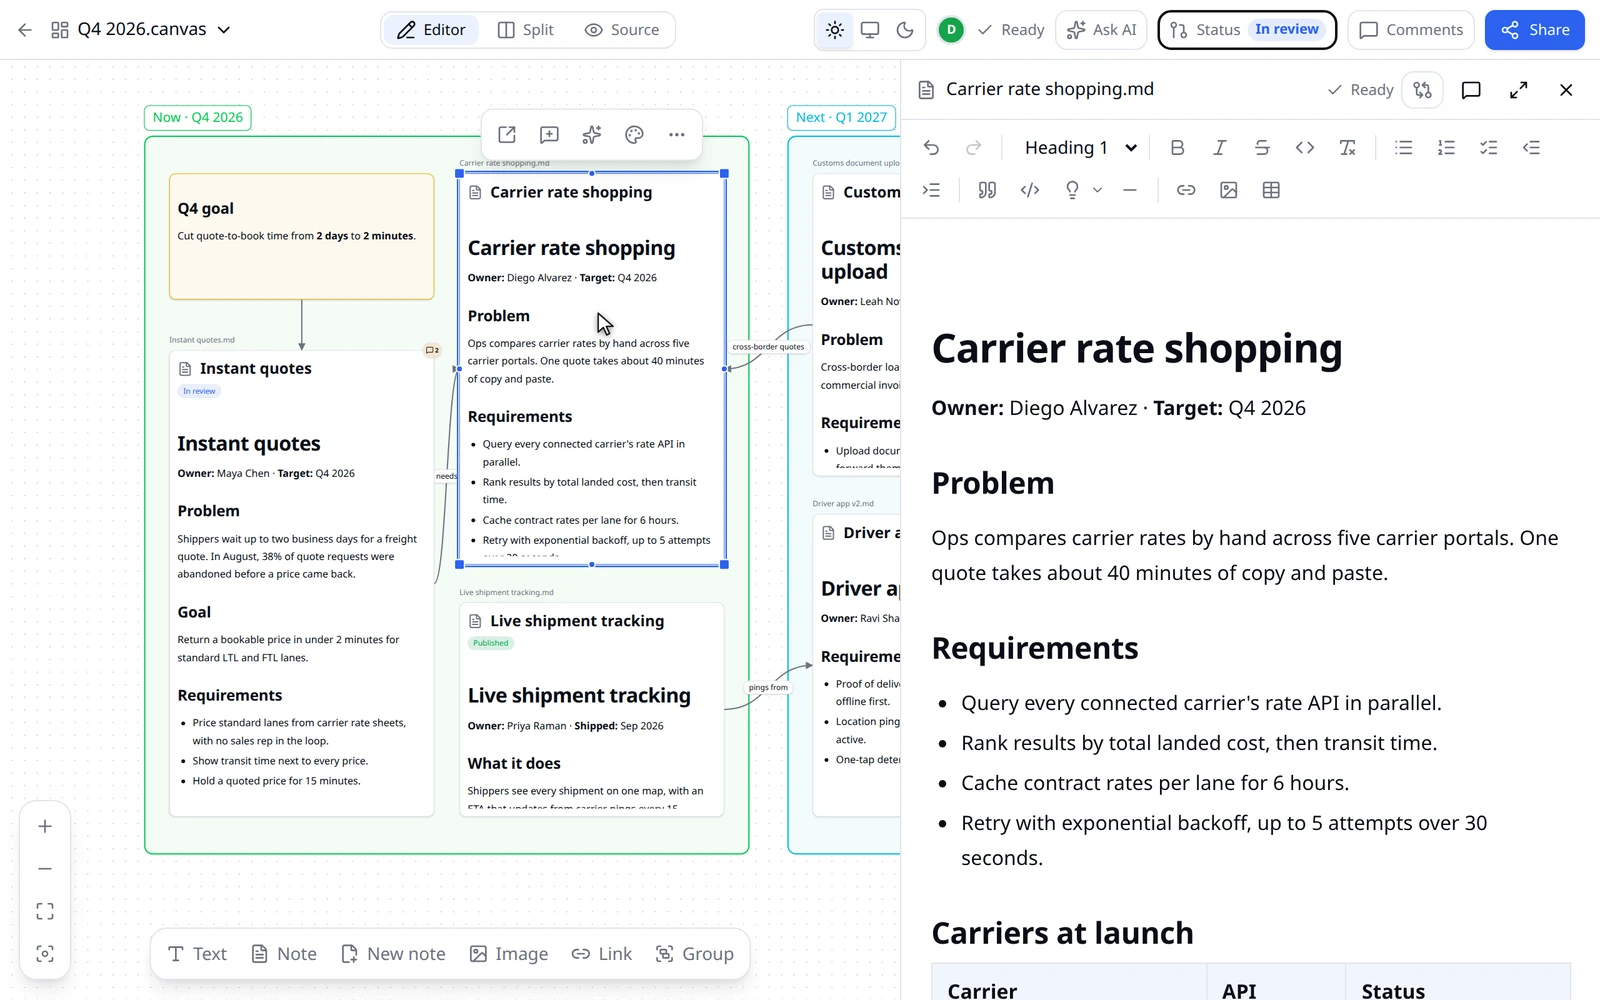Insert a task checklist
The image size is (1600, 1000).
click(x=1489, y=148)
